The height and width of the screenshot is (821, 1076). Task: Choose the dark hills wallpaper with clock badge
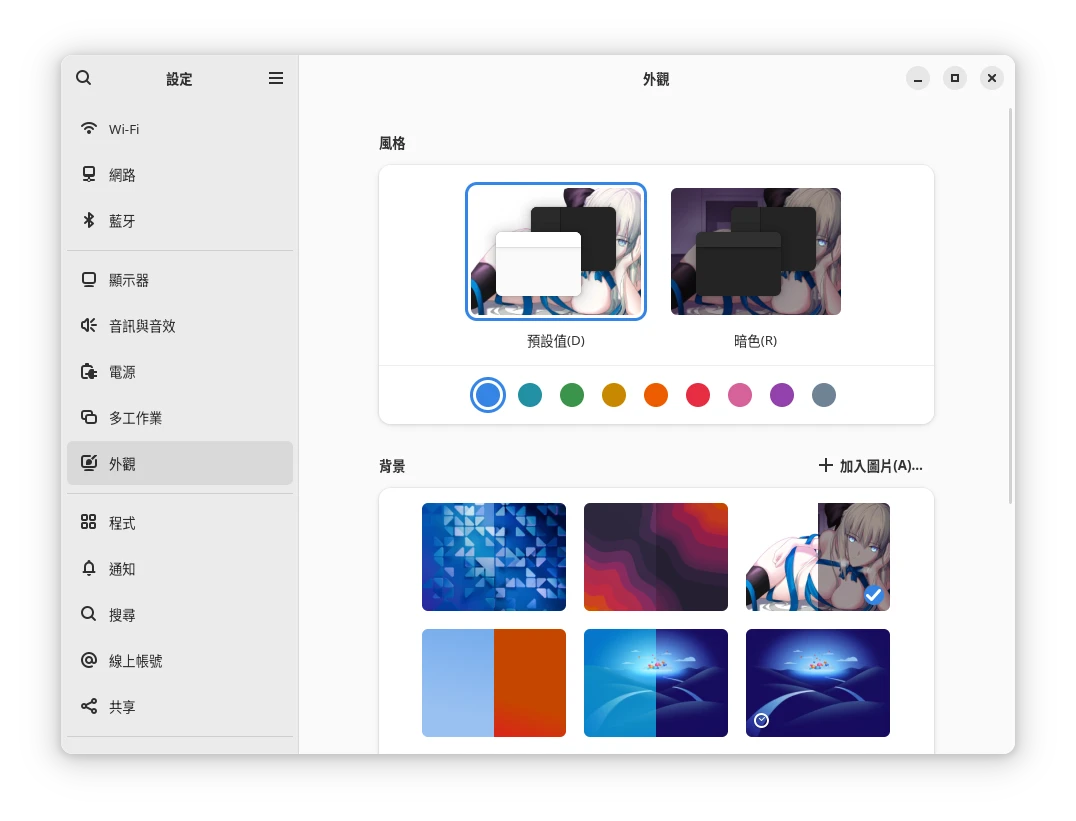818,683
